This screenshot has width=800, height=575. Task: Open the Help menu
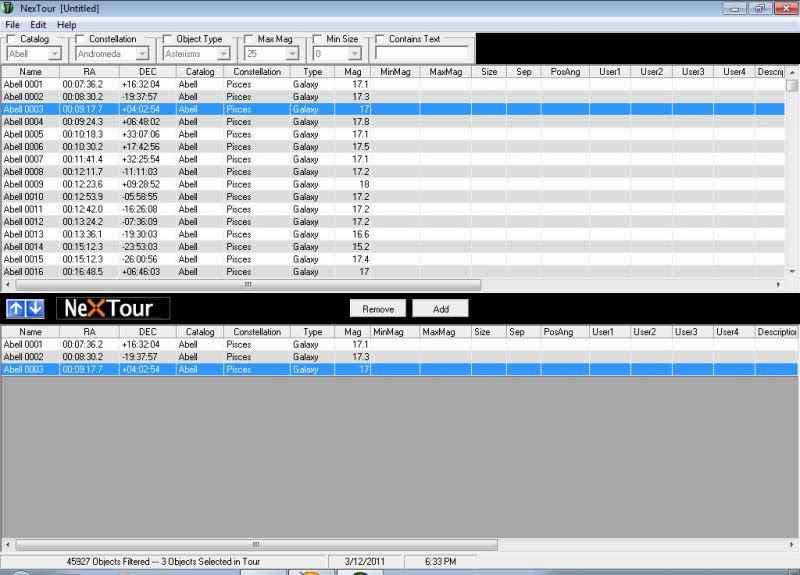(x=66, y=24)
